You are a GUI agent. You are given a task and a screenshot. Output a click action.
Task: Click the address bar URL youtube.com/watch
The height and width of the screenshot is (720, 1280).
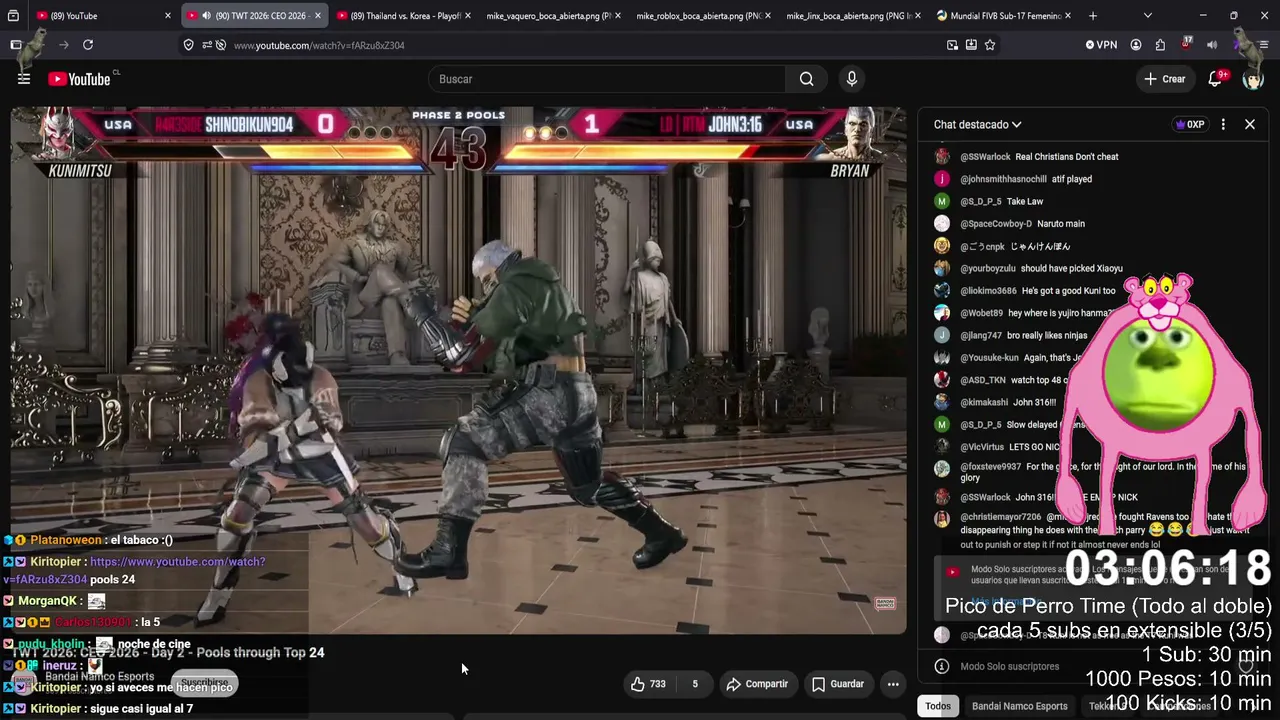[x=319, y=45]
